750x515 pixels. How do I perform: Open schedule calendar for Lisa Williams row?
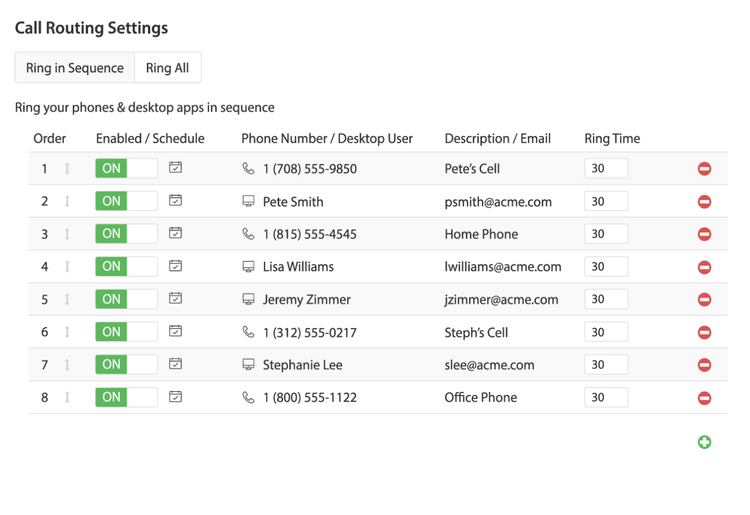click(175, 266)
